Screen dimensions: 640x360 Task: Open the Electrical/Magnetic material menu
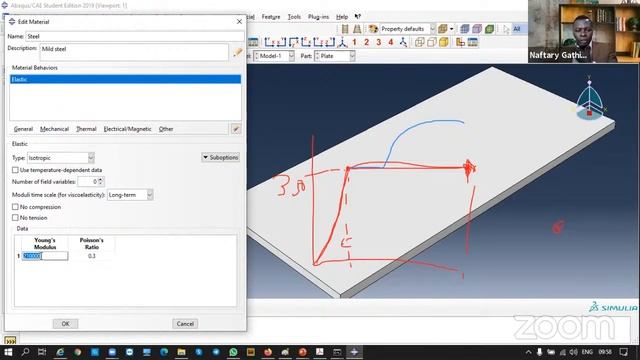(127, 129)
